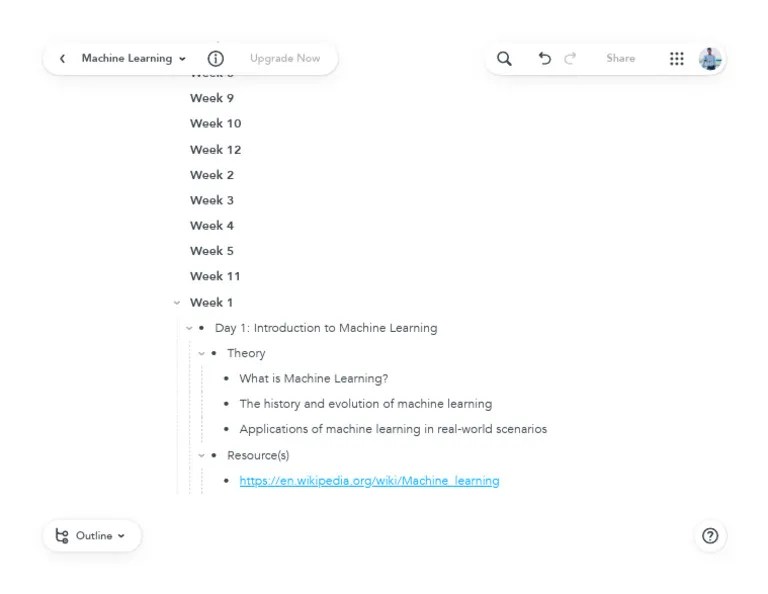Click bullet beside What is Machine Learning?
The width and height of the screenshot is (768, 594).
point(226,379)
